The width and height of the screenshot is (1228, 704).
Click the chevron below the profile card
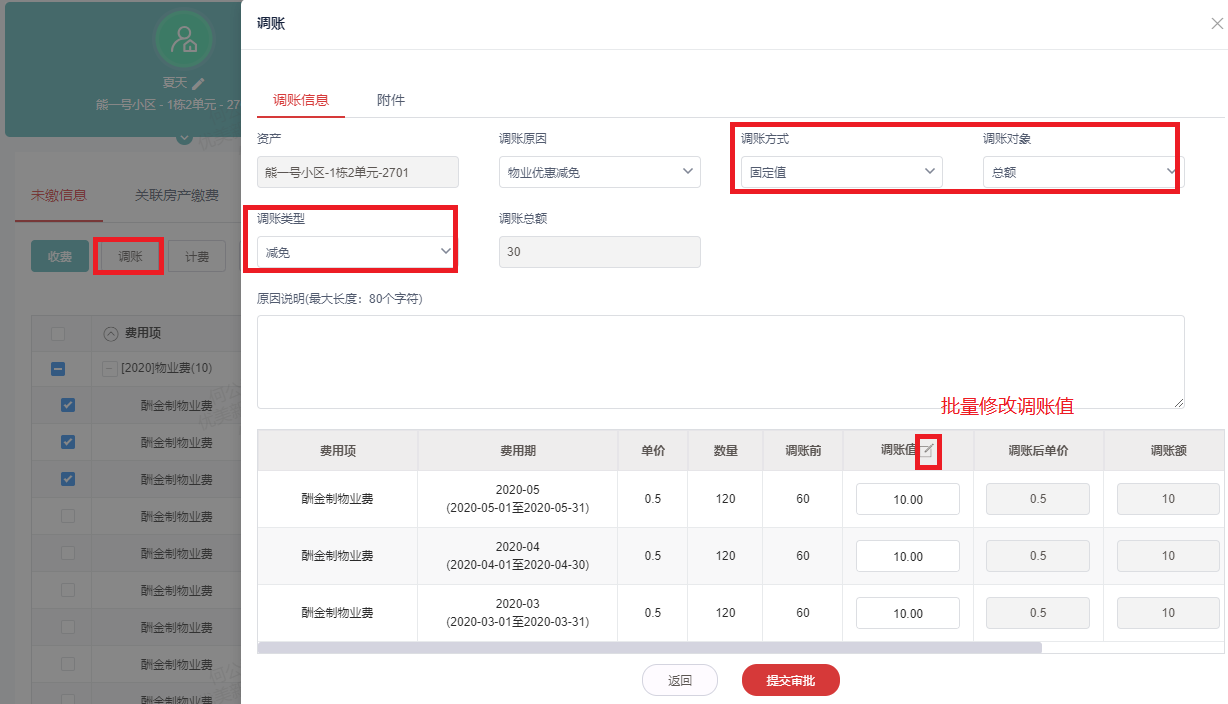click(x=184, y=139)
